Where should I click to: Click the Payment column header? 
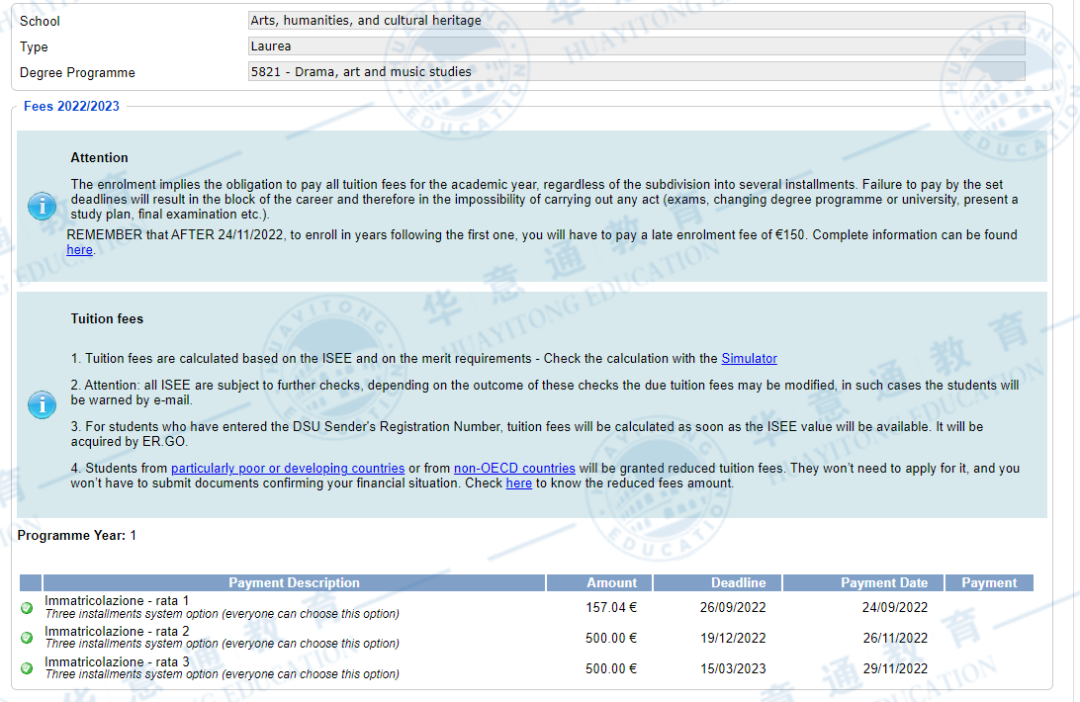(989, 583)
